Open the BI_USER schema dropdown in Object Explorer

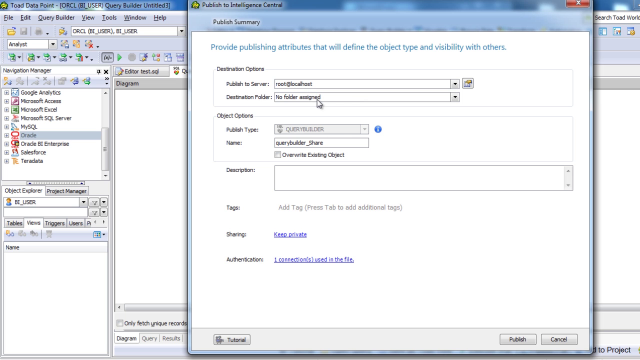(x=83, y=202)
